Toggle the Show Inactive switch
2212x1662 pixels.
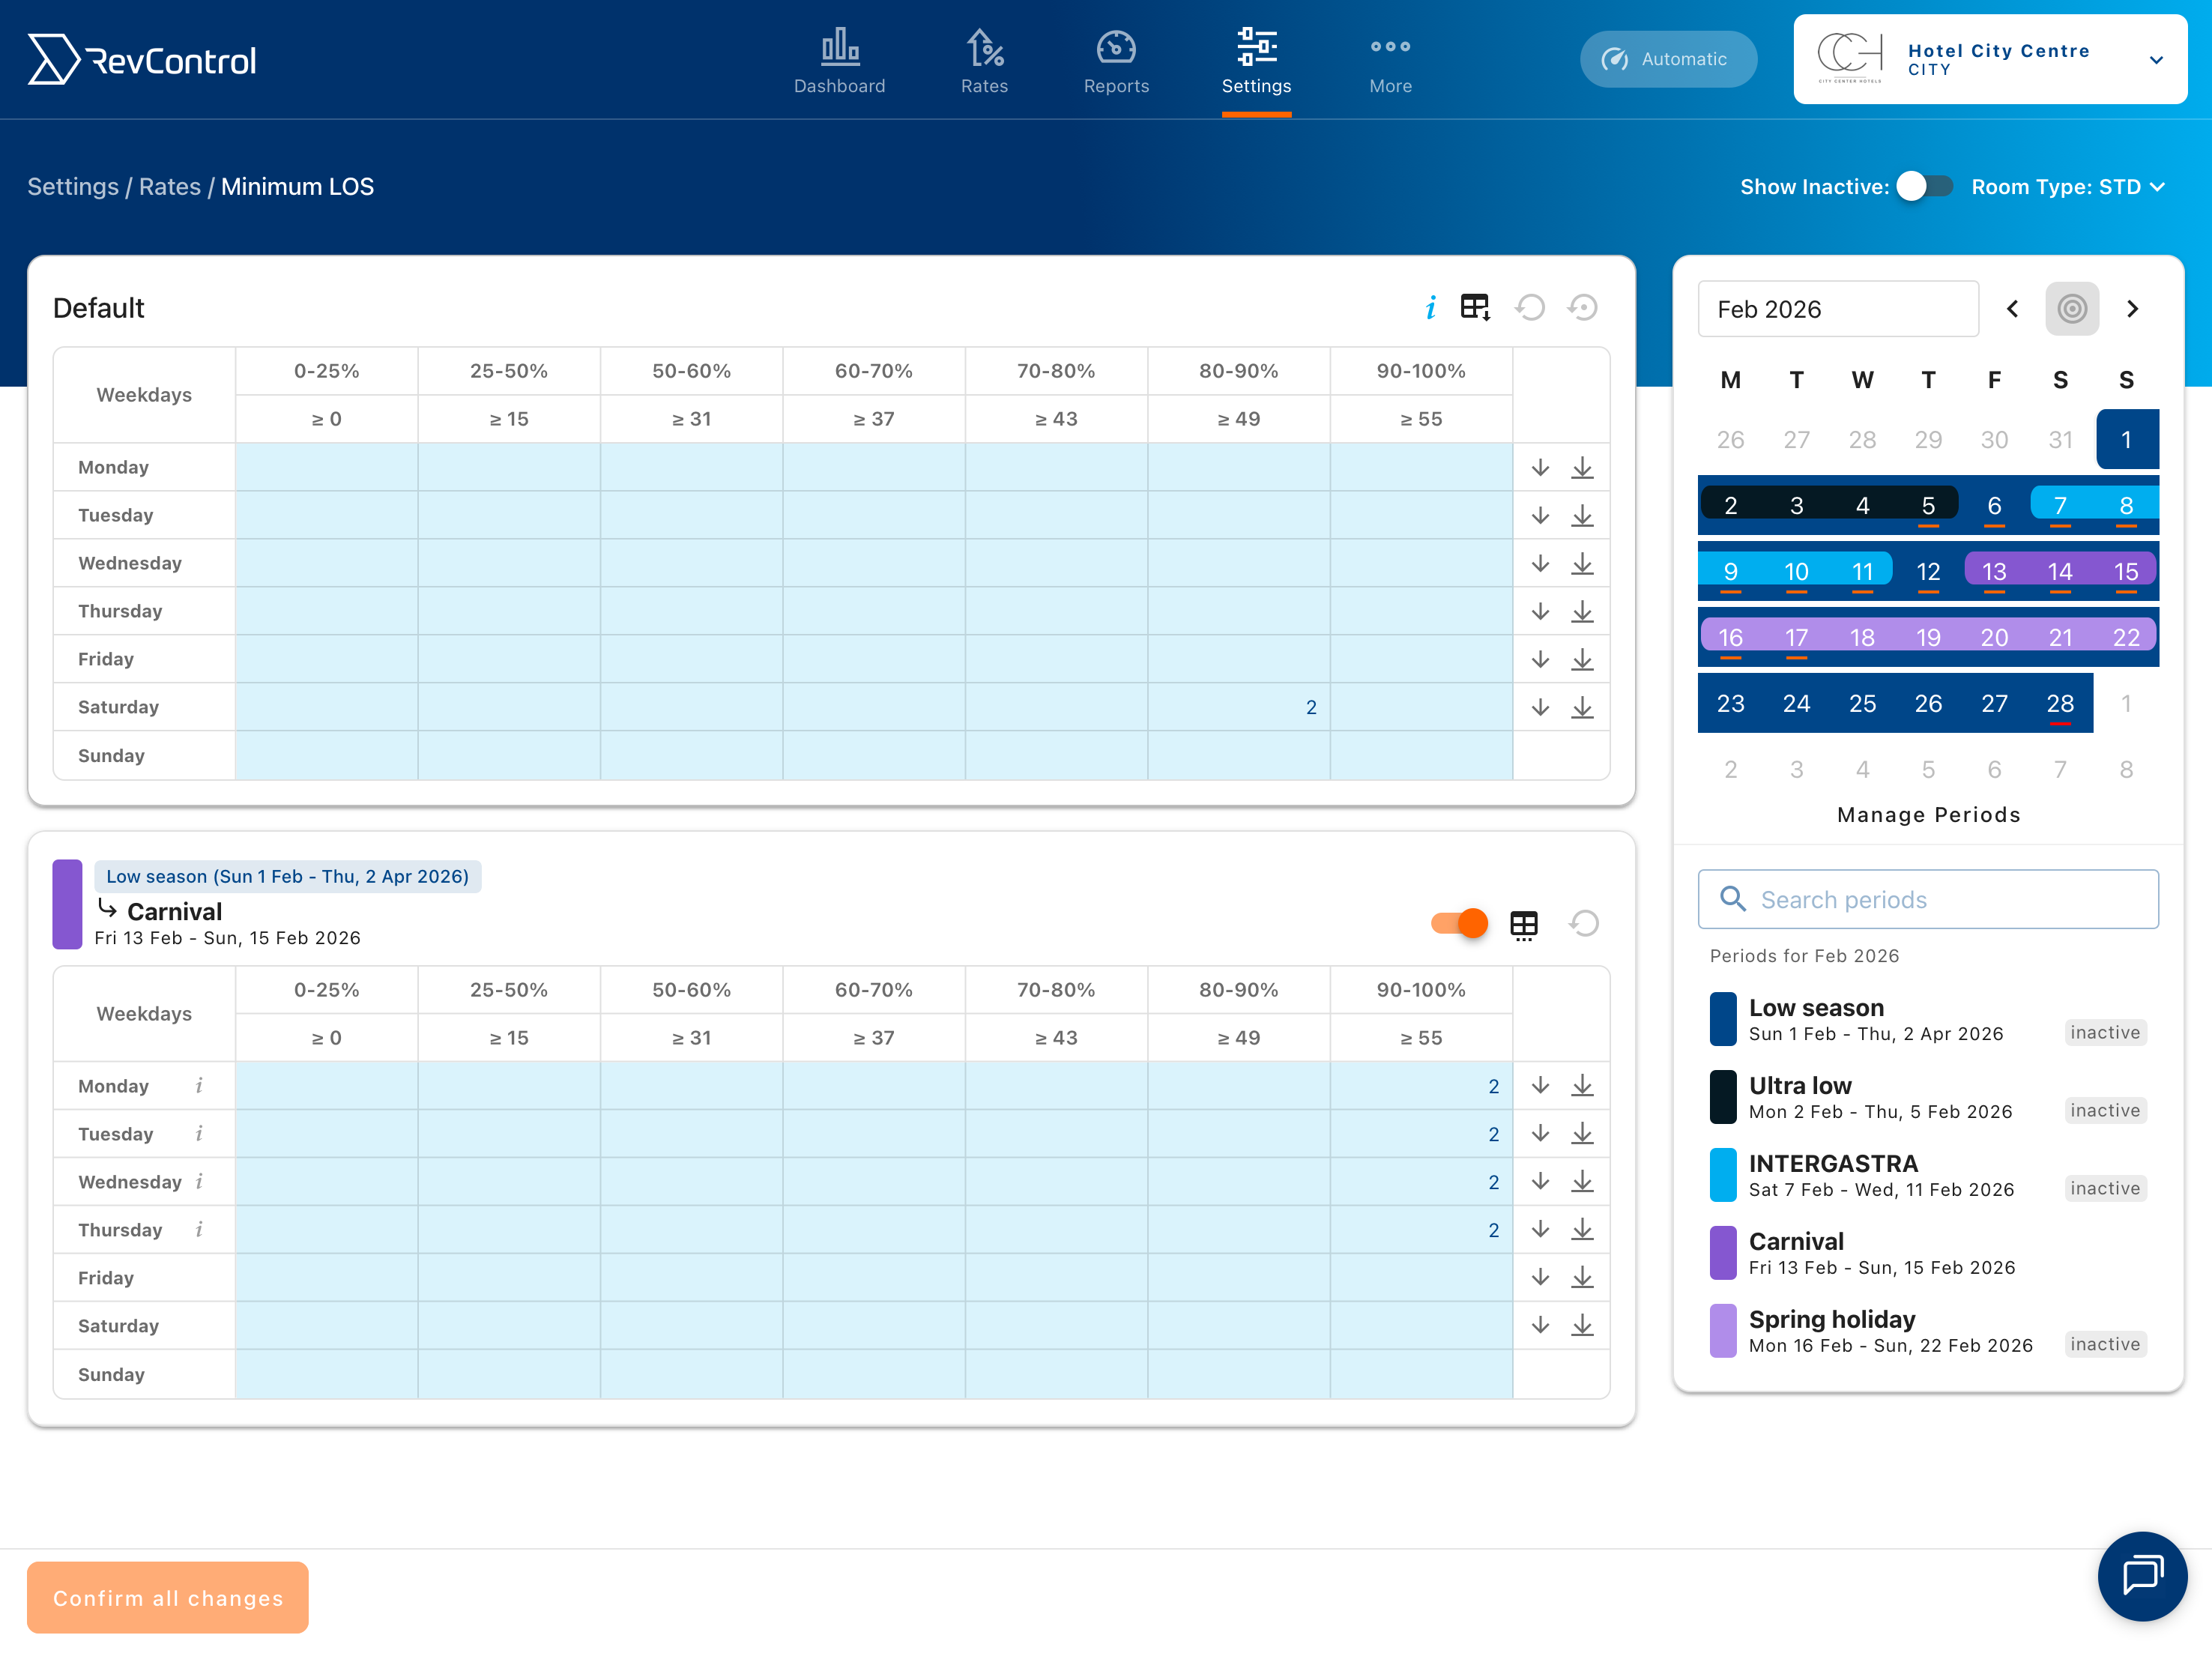tap(1924, 187)
